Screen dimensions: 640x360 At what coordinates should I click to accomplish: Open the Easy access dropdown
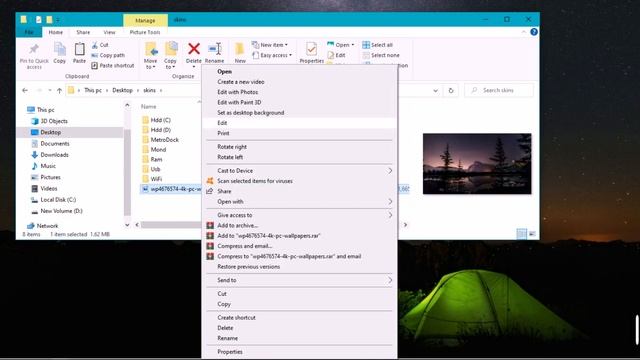pyautogui.click(x=272, y=55)
